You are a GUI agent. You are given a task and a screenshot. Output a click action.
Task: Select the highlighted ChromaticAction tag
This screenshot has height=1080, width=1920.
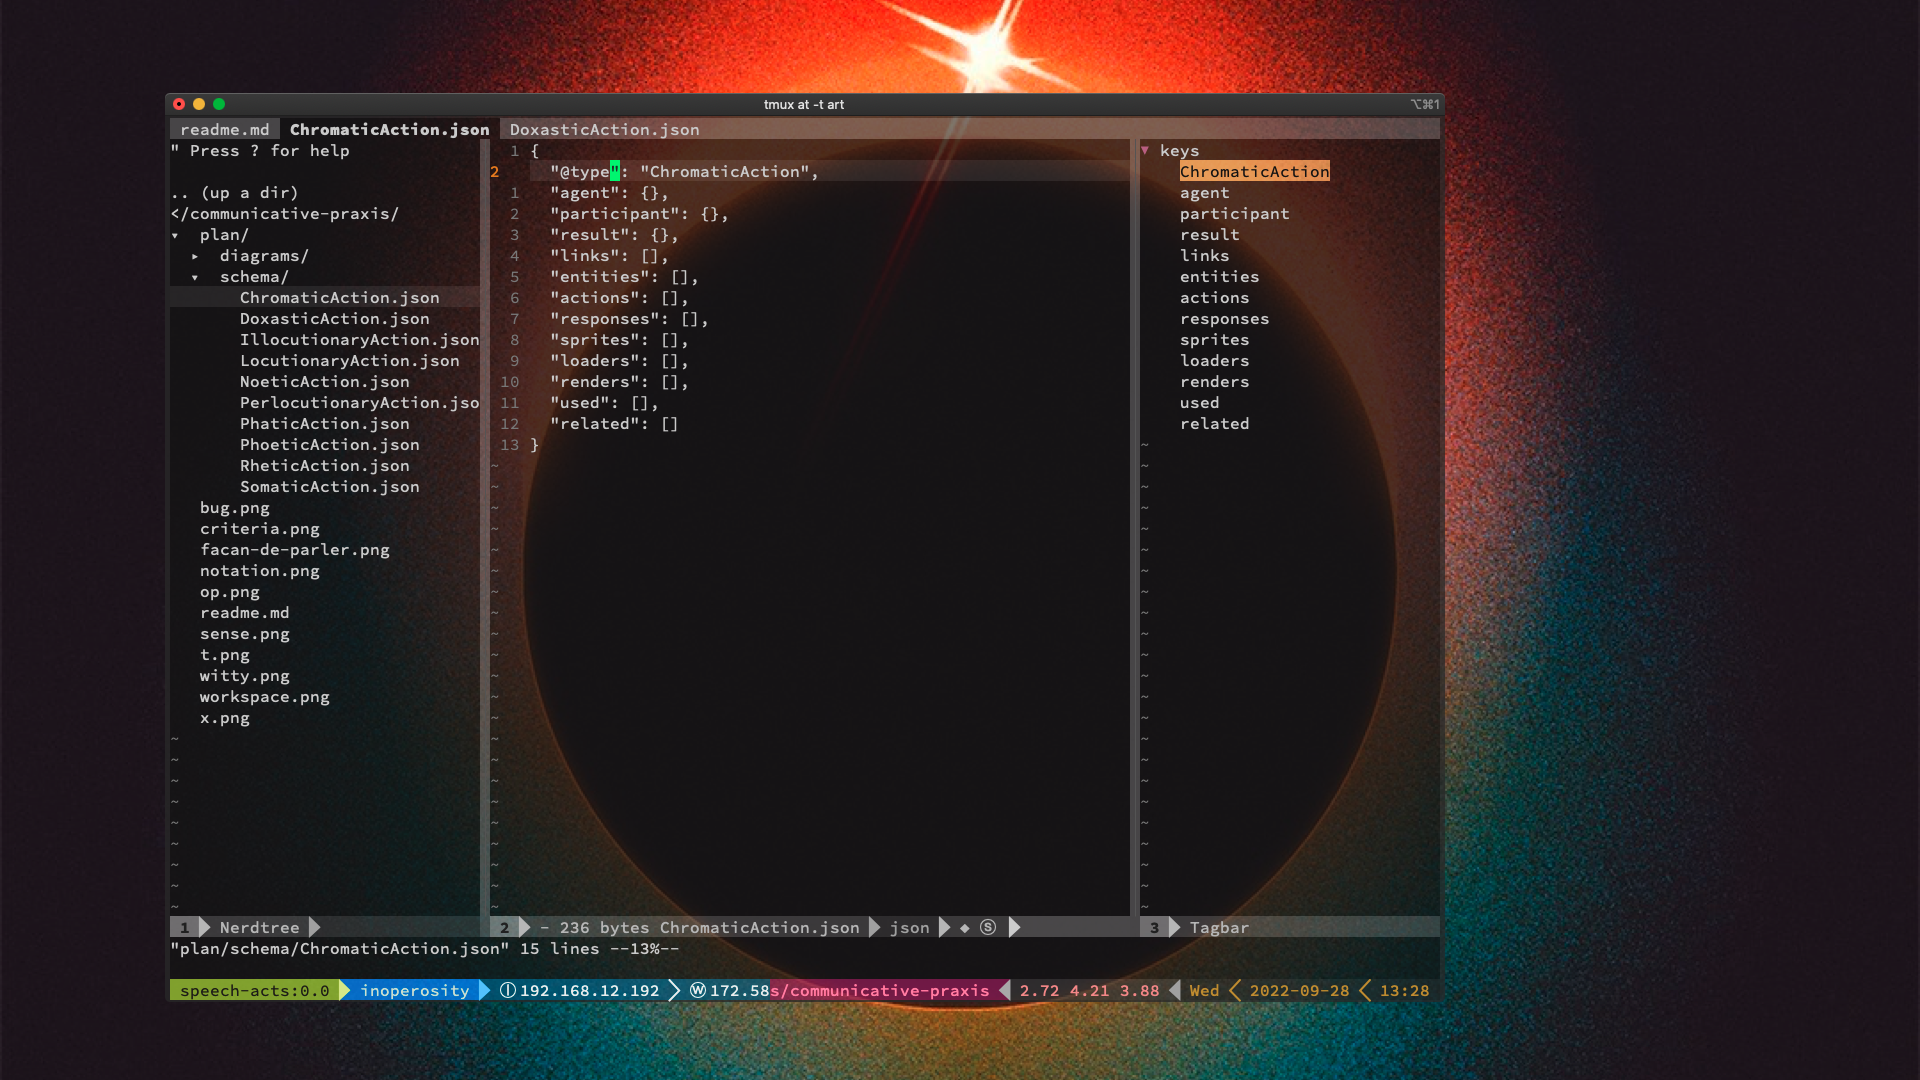(1254, 171)
